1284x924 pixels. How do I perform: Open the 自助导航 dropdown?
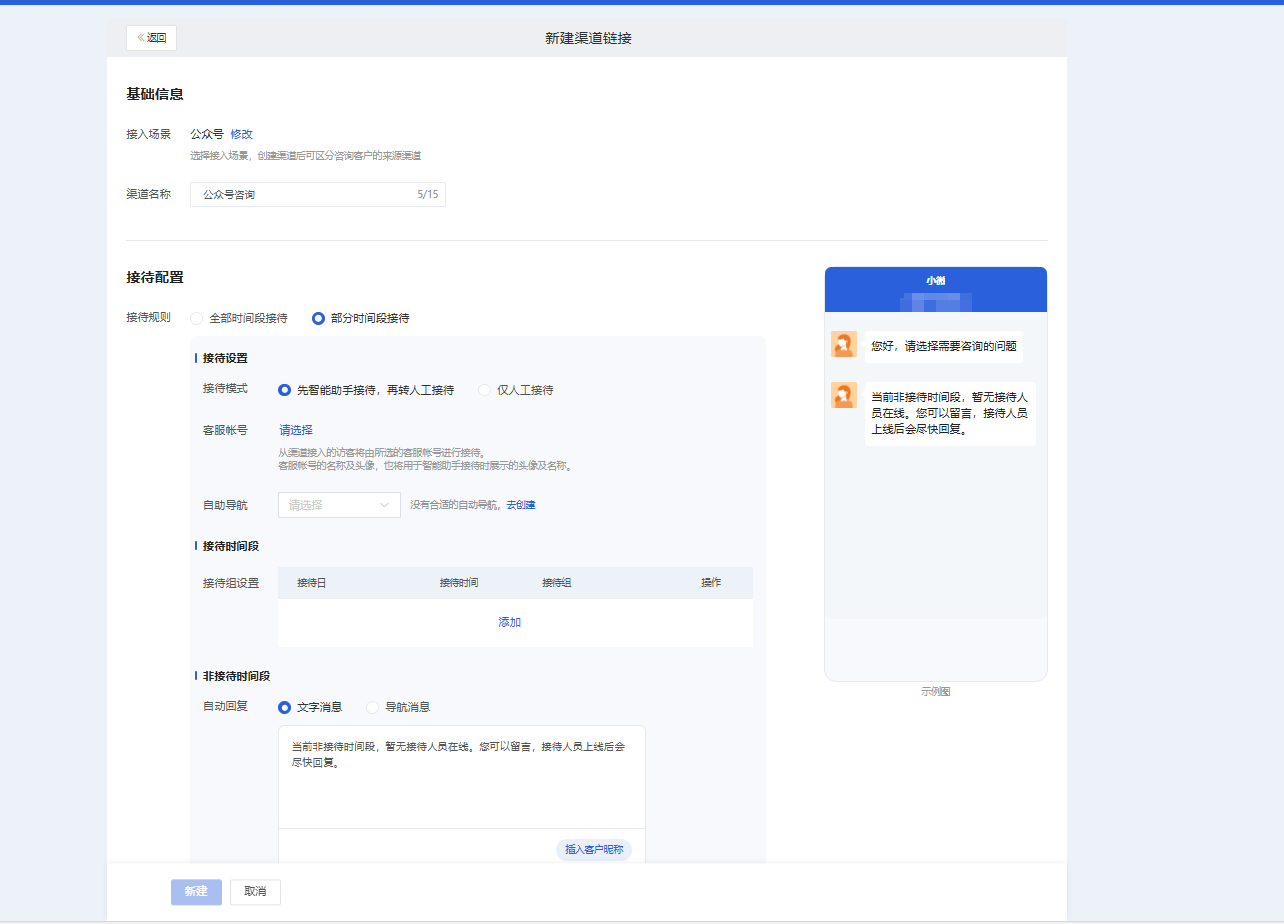click(x=339, y=505)
